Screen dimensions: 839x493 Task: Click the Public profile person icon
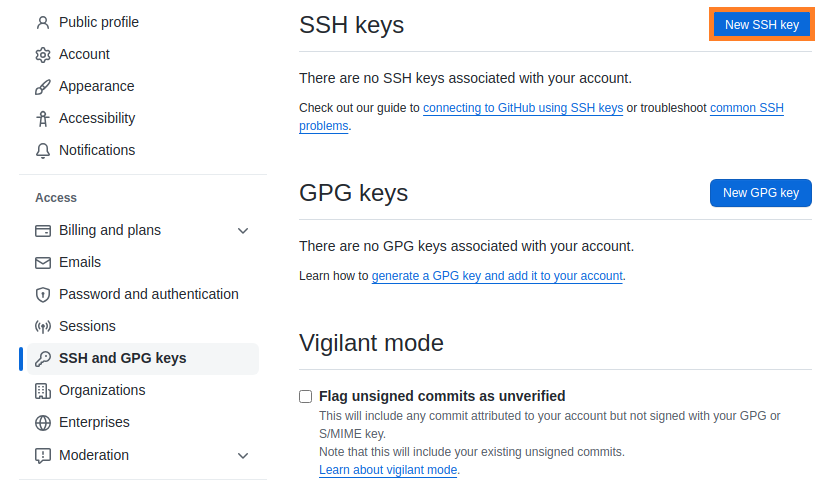coord(42,22)
